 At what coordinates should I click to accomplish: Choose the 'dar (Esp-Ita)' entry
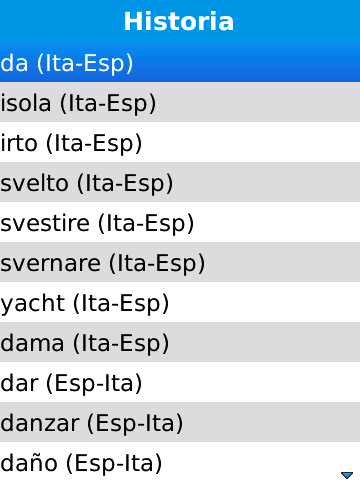180,382
